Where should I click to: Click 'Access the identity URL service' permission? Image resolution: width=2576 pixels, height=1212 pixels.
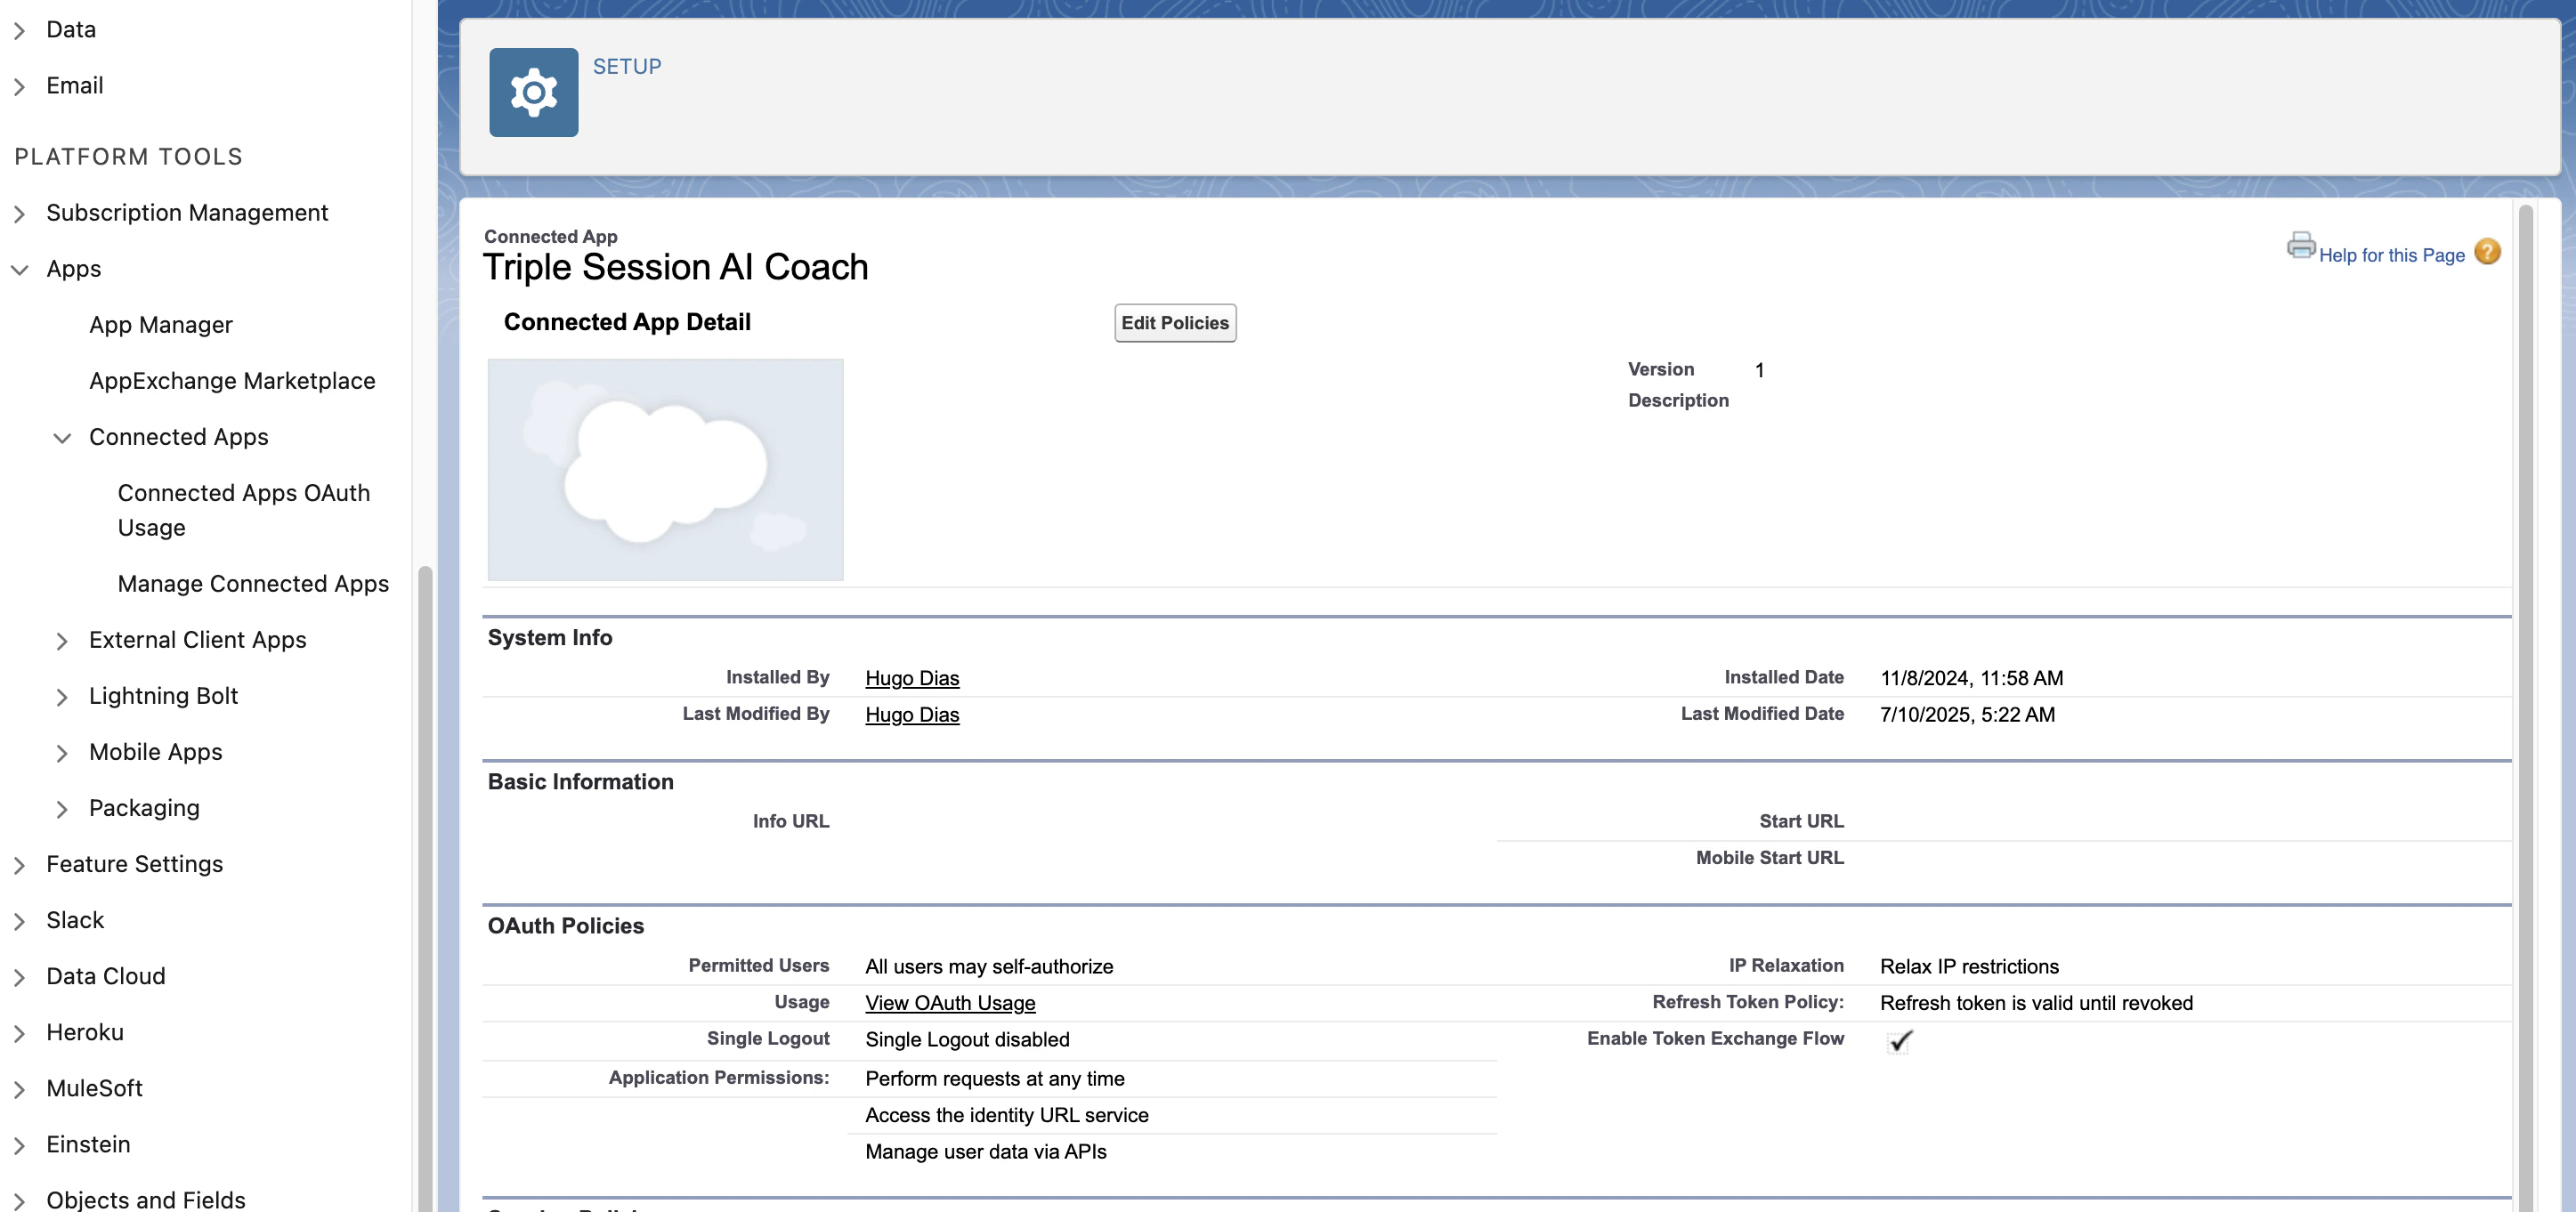(1006, 1115)
